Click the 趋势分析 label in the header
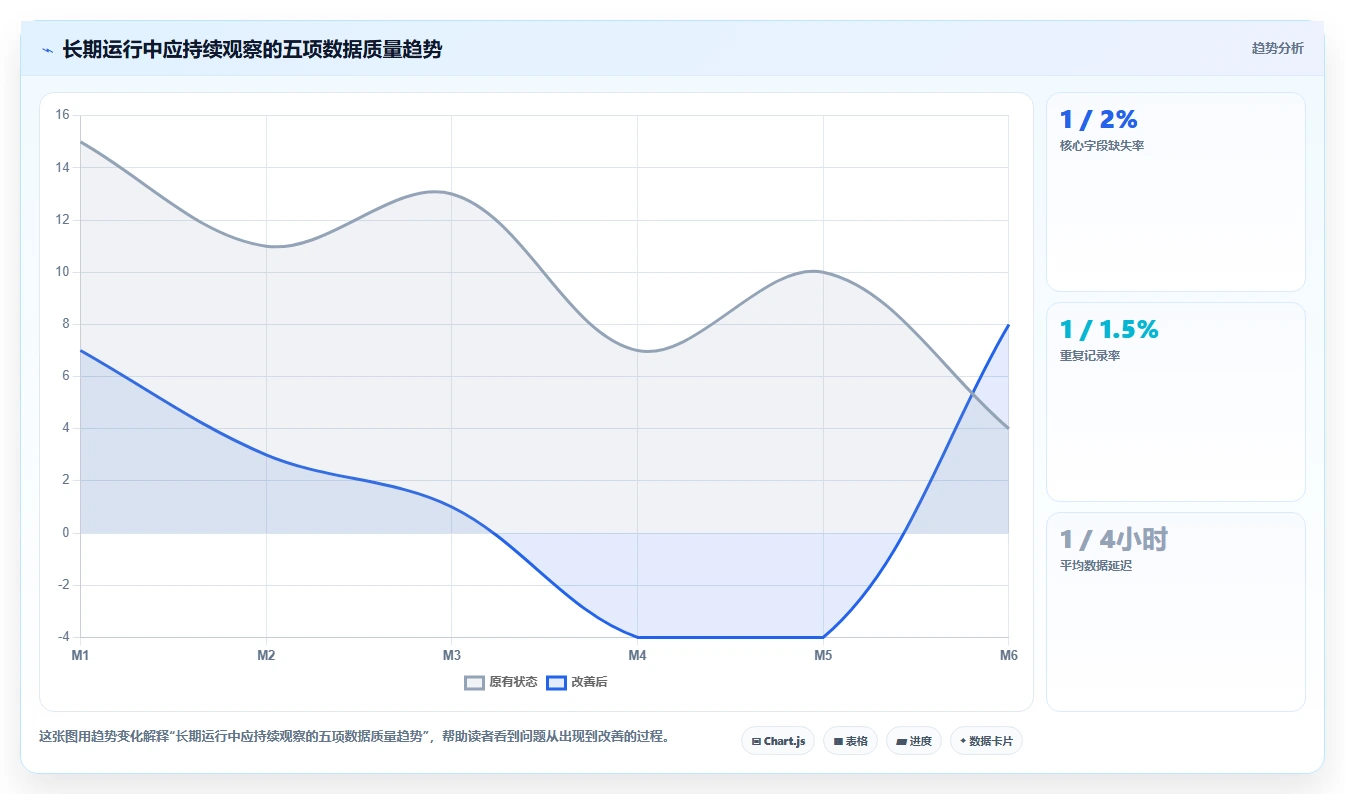The width and height of the screenshot is (1345, 794). pyautogui.click(x=1277, y=48)
